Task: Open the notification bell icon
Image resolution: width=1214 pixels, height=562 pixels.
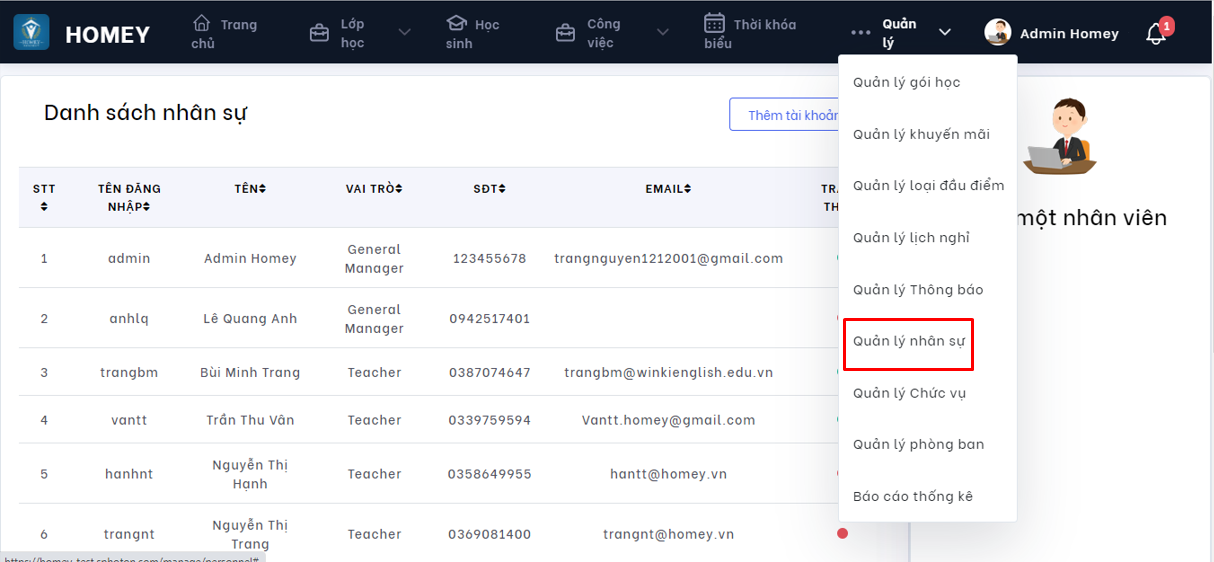Action: (x=1156, y=34)
